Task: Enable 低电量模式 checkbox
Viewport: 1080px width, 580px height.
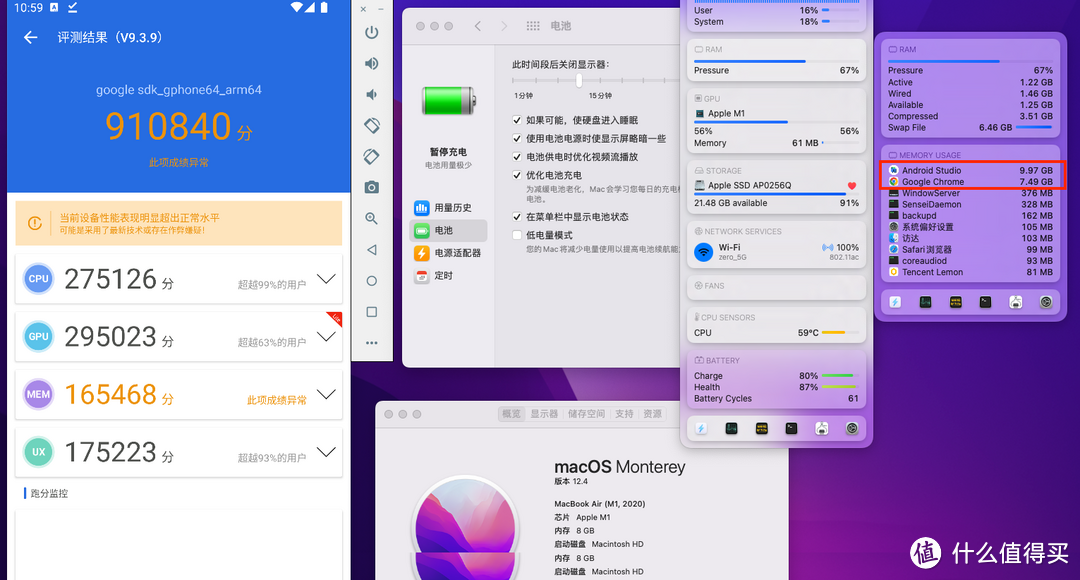Action: pyautogui.click(x=517, y=236)
